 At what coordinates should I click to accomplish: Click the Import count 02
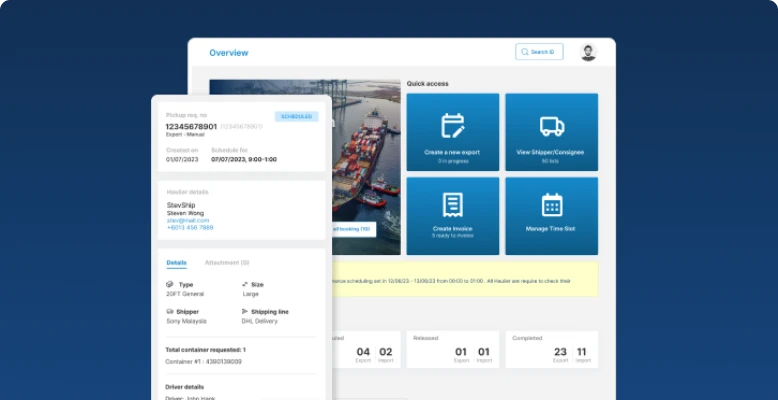click(386, 352)
